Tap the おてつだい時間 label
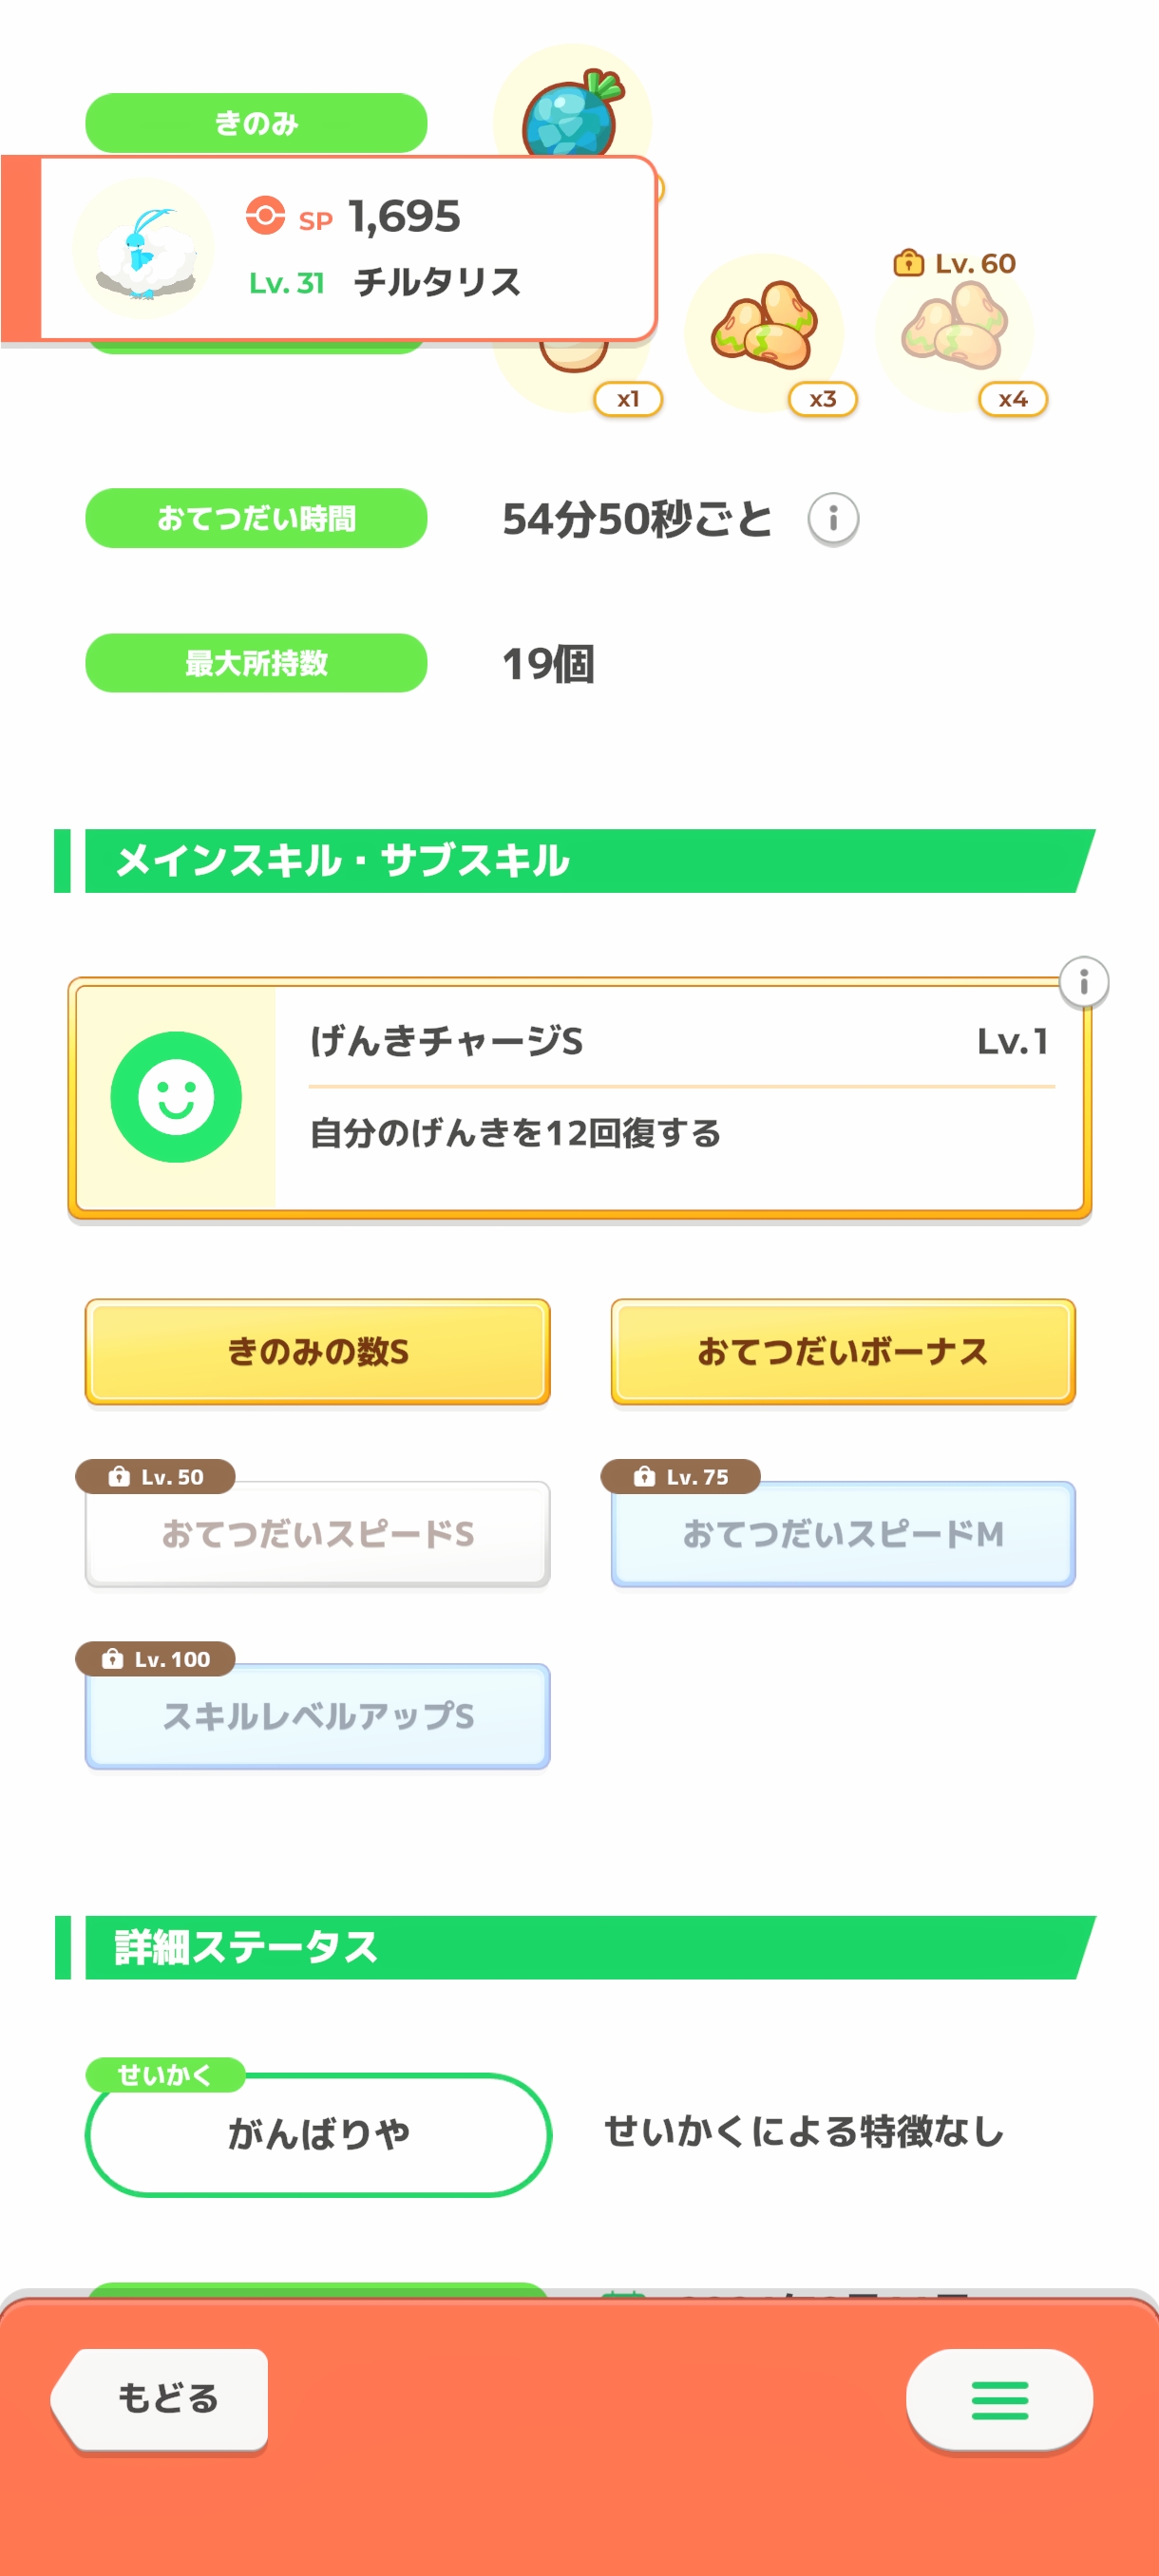Viewport: 1159px width, 2576px height. pyautogui.click(x=256, y=518)
